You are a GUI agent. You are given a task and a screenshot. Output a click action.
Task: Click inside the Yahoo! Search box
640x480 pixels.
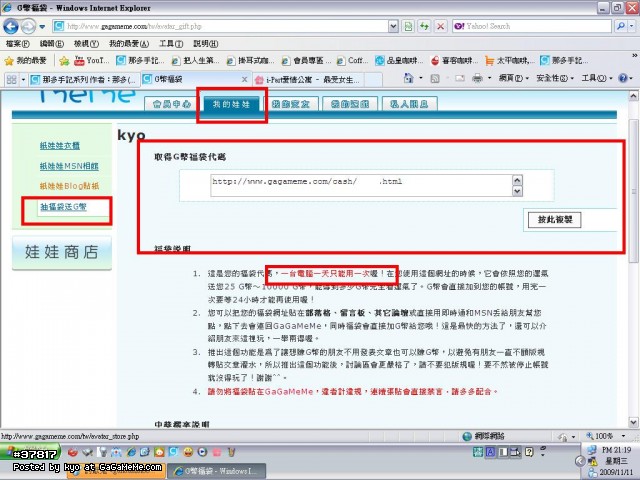(x=532, y=27)
